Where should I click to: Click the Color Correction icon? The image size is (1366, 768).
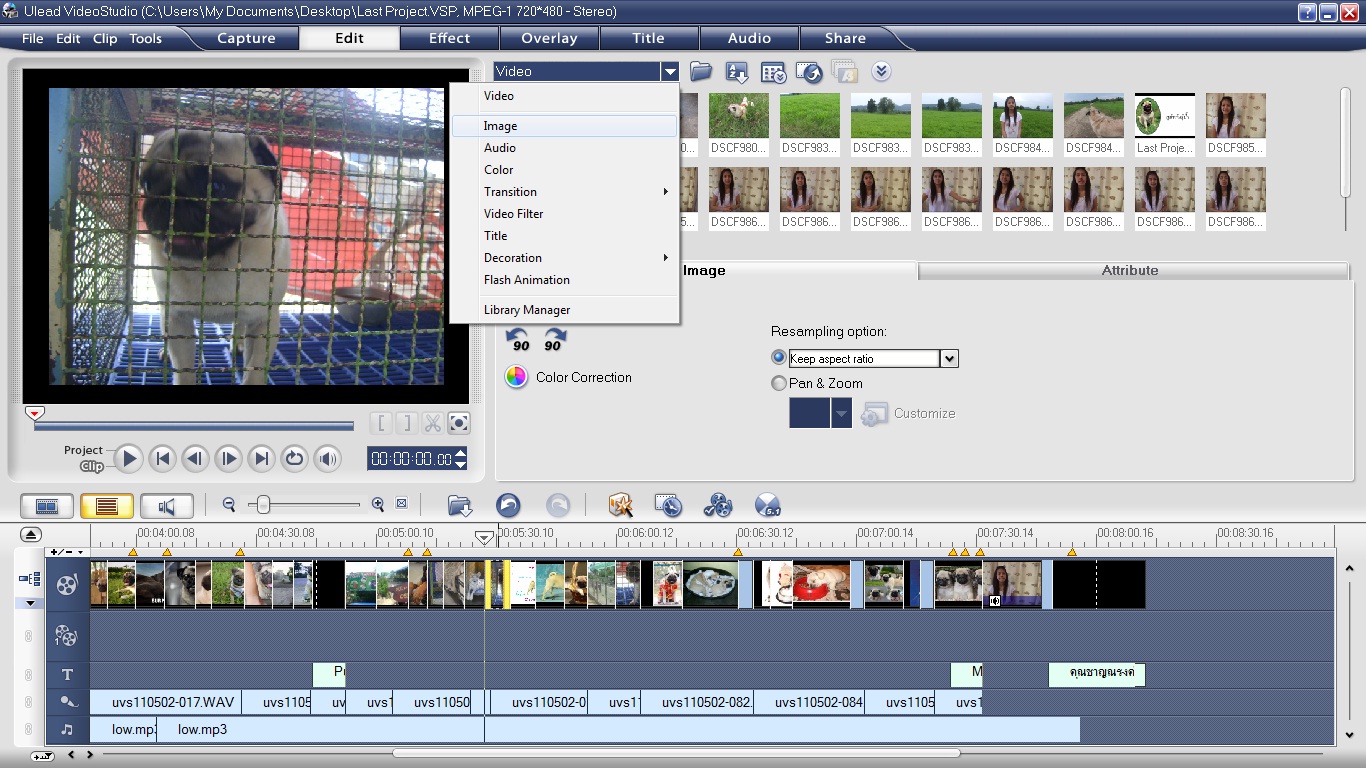(x=516, y=377)
